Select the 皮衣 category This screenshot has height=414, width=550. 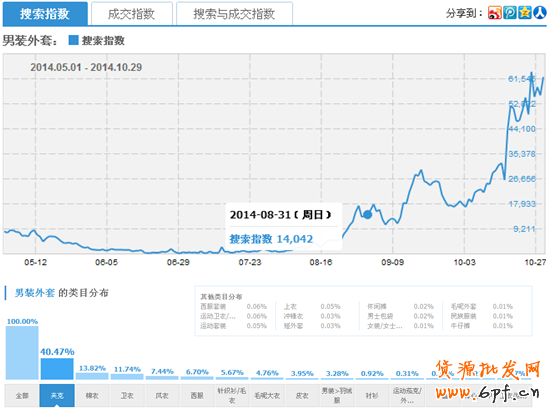[302, 395]
